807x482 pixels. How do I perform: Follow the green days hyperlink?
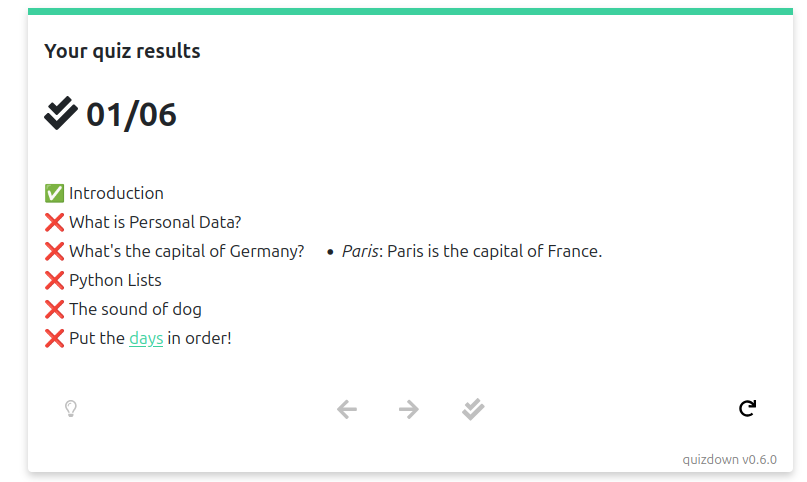point(146,338)
